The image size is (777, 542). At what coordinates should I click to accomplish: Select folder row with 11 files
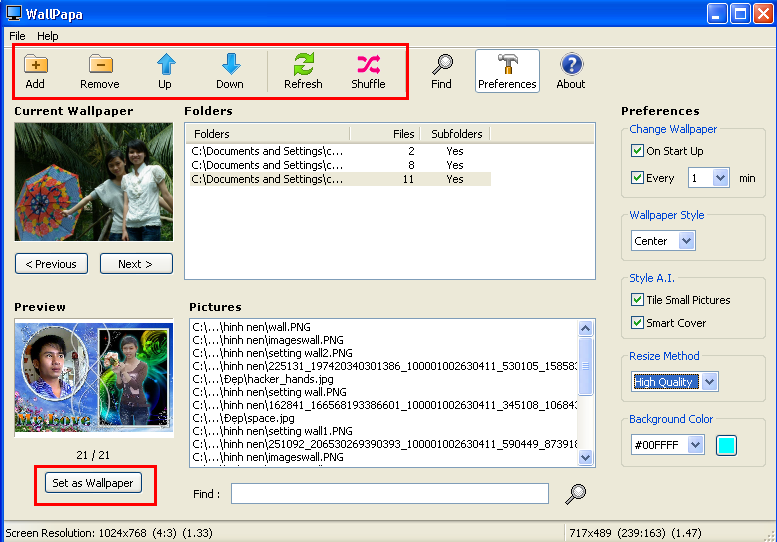pyautogui.click(x=340, y=179)
